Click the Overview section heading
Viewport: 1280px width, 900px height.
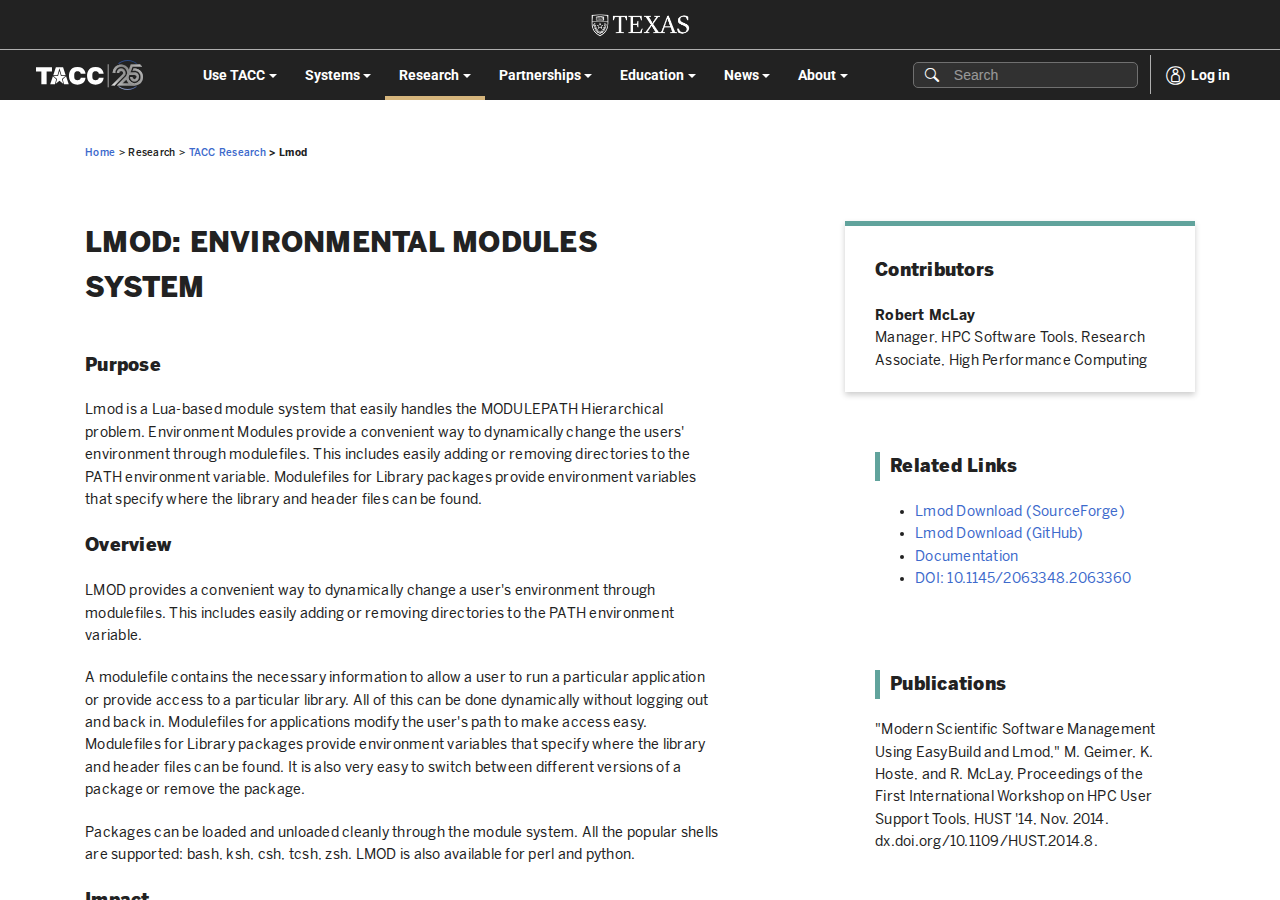pos(128,544)
